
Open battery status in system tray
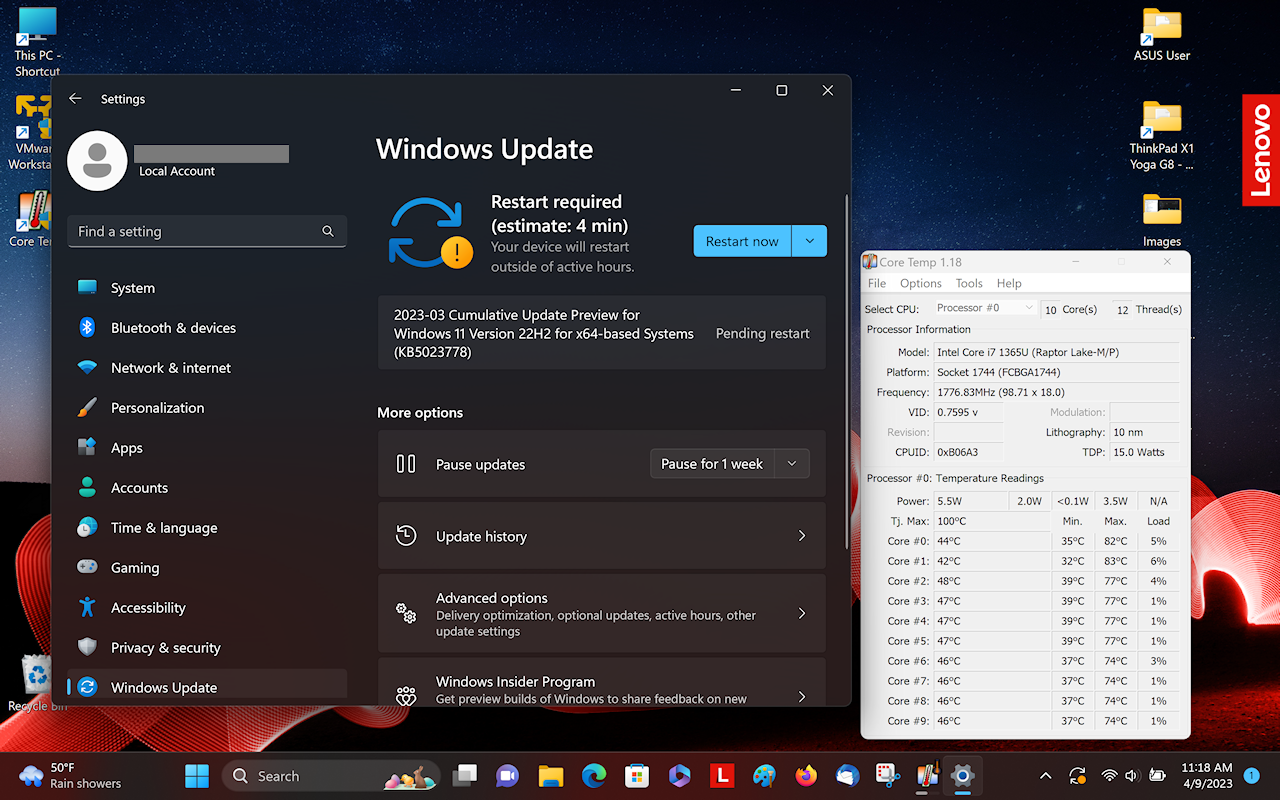pyautogui.click(x=1158, y=776)
